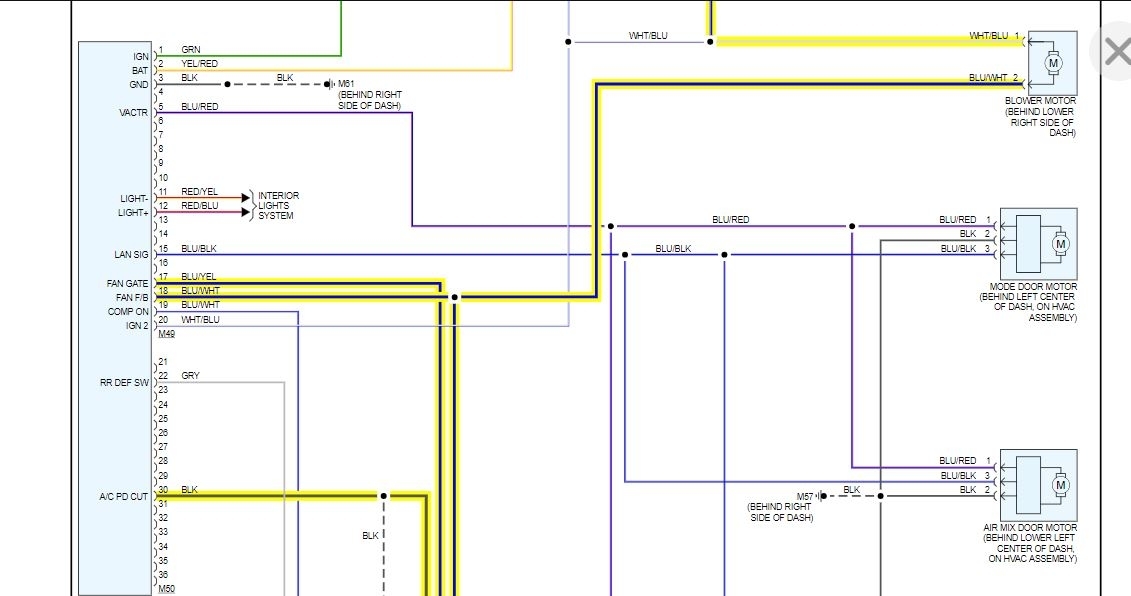This screenshot has height=596, width=1131.
Task: Click the BLU/WHT wire label at pin 19
Action: [x=201, y=305]
